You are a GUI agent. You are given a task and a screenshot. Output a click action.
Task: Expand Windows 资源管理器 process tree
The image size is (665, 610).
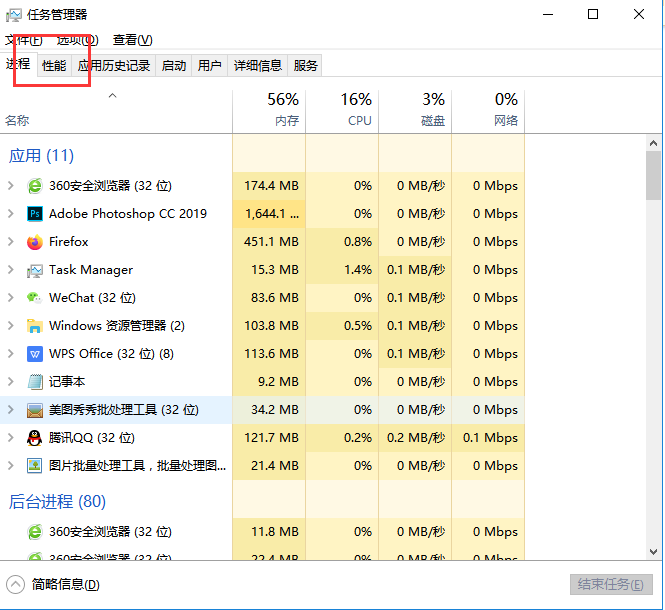11,326
